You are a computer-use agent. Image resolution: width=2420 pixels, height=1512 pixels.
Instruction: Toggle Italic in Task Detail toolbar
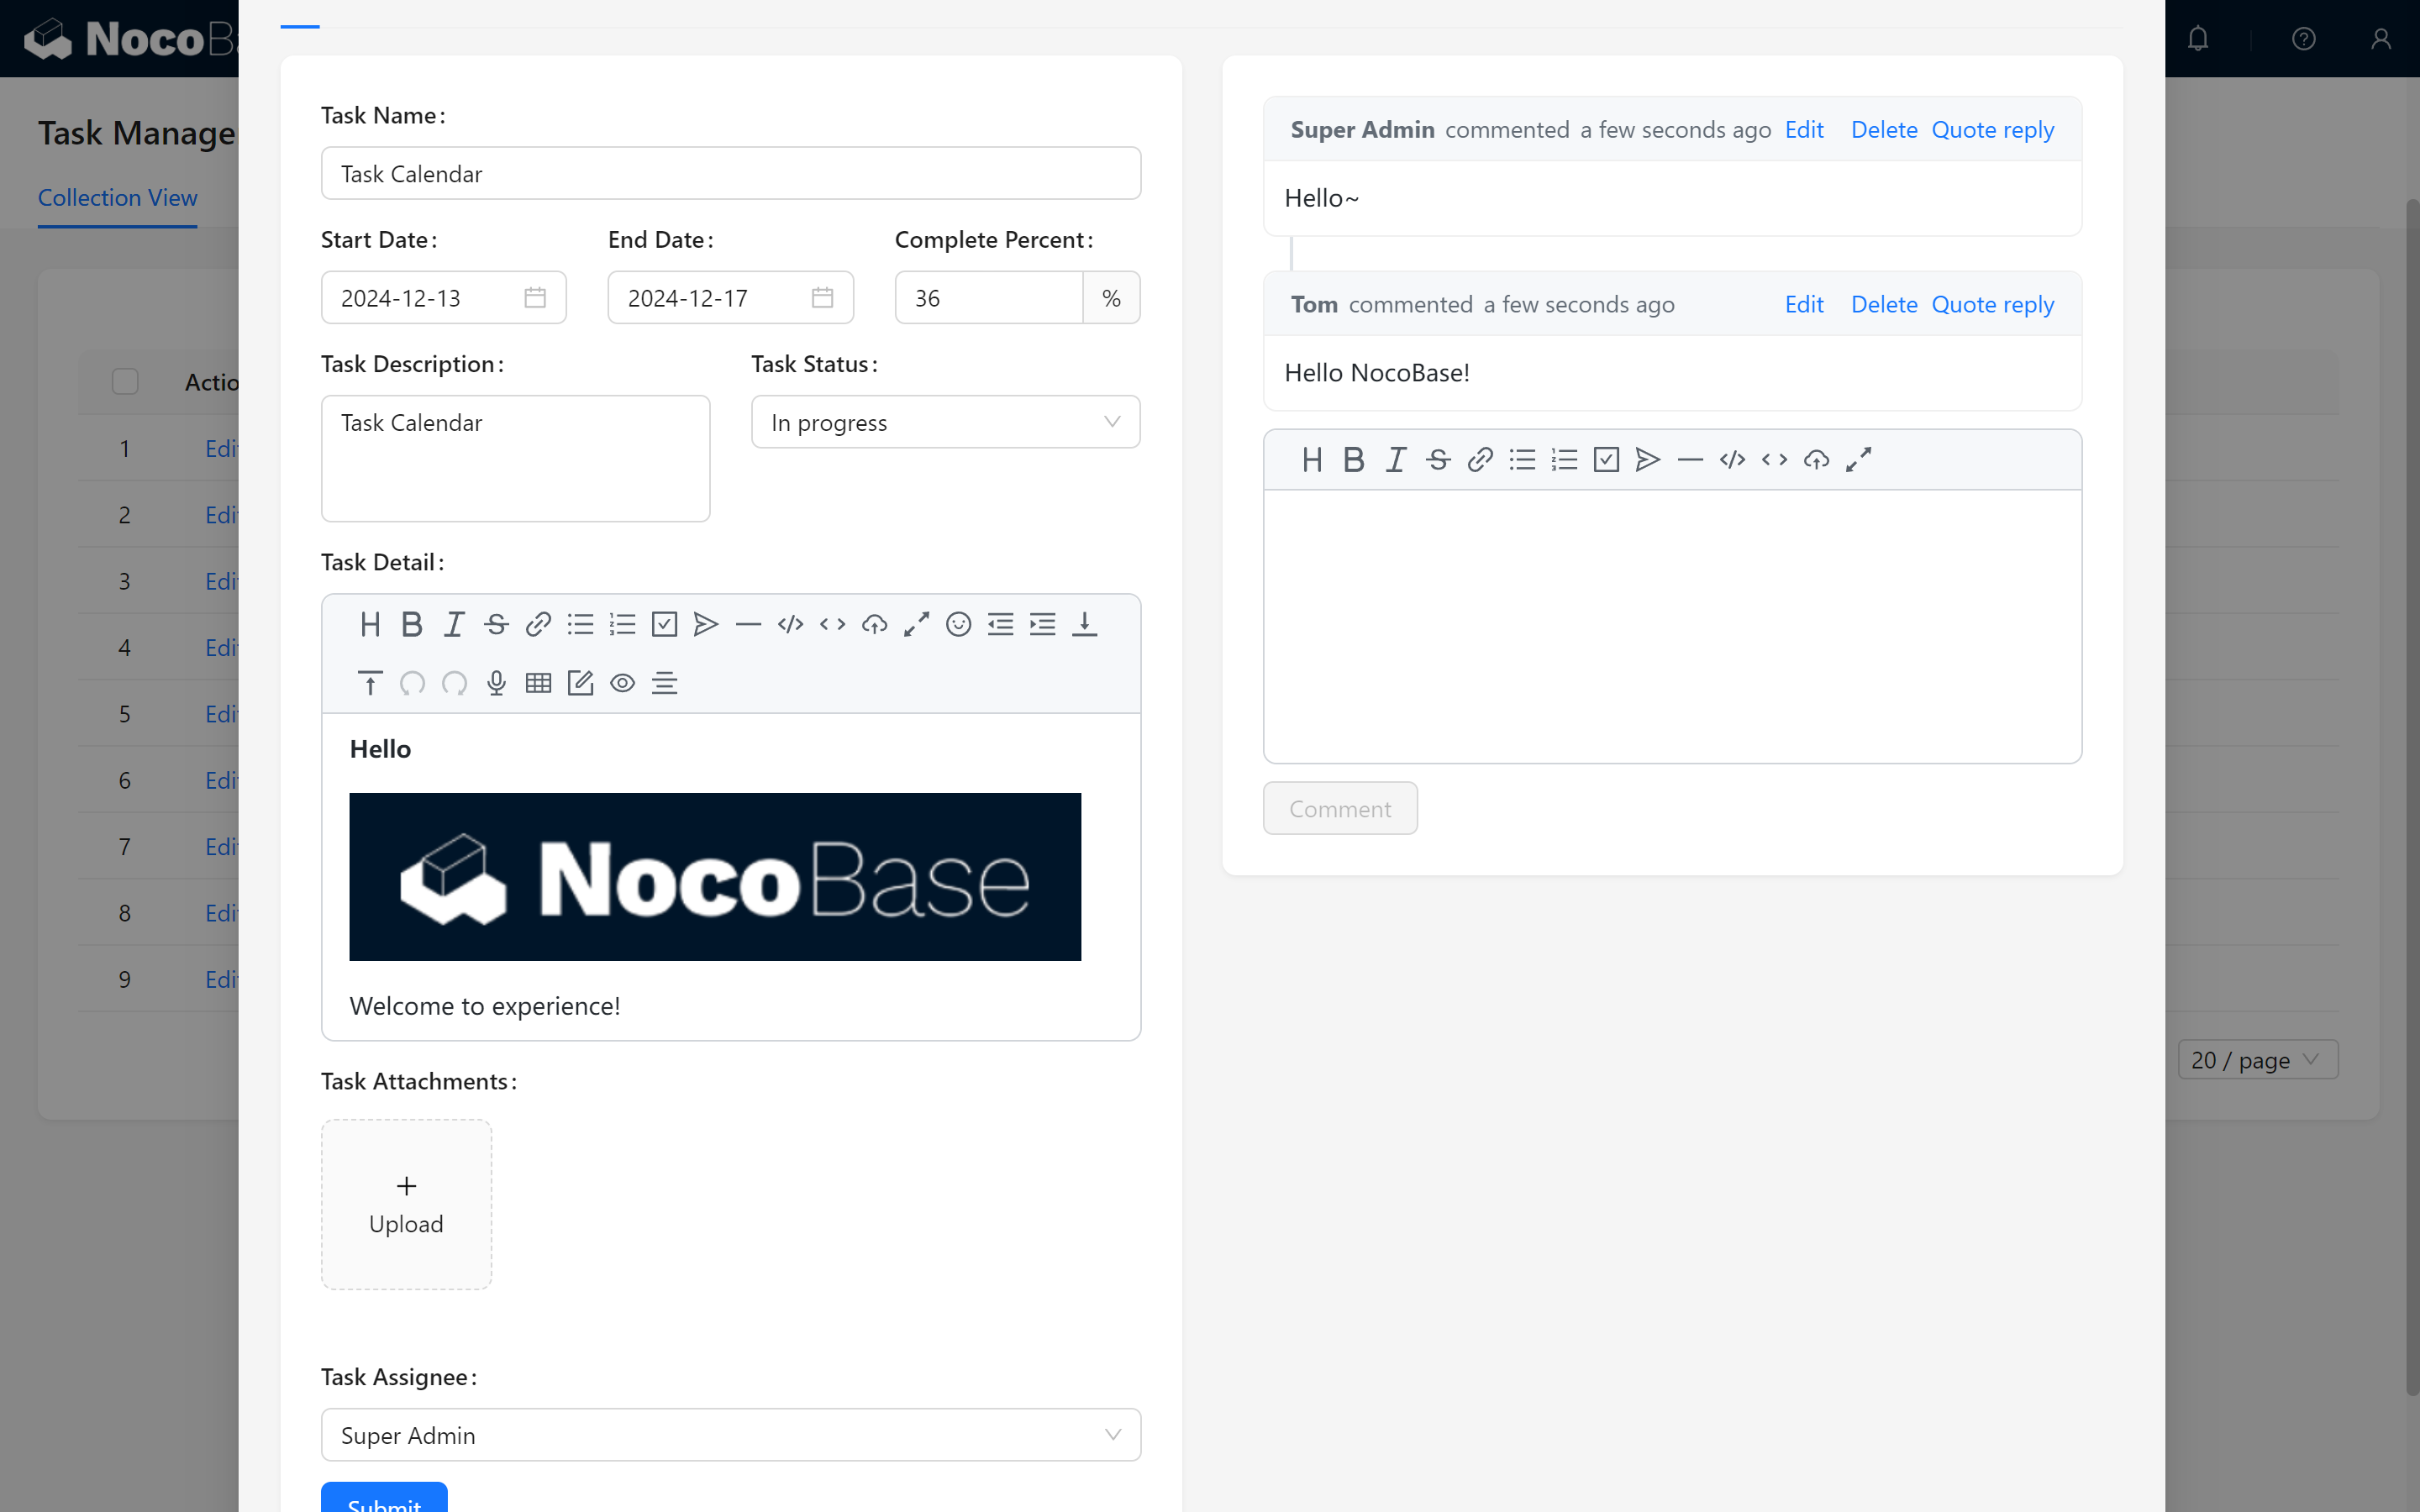click(454, 625)
